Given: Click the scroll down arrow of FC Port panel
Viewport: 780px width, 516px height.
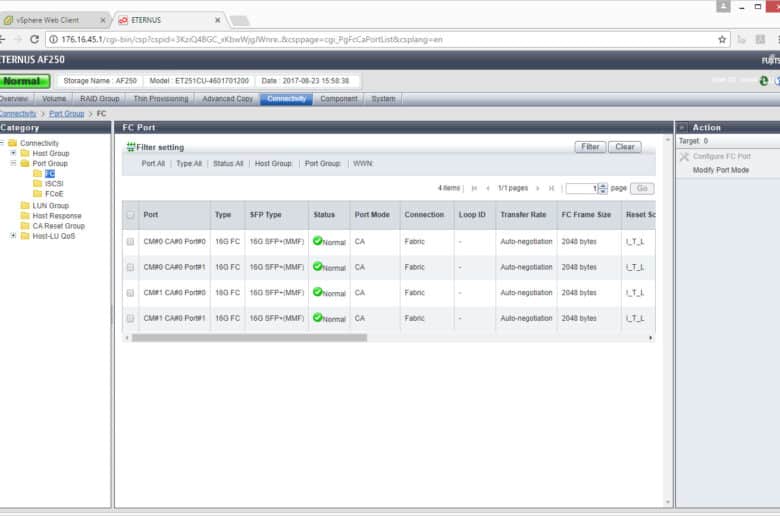Looking at the screenshot, I should point(668,502).
